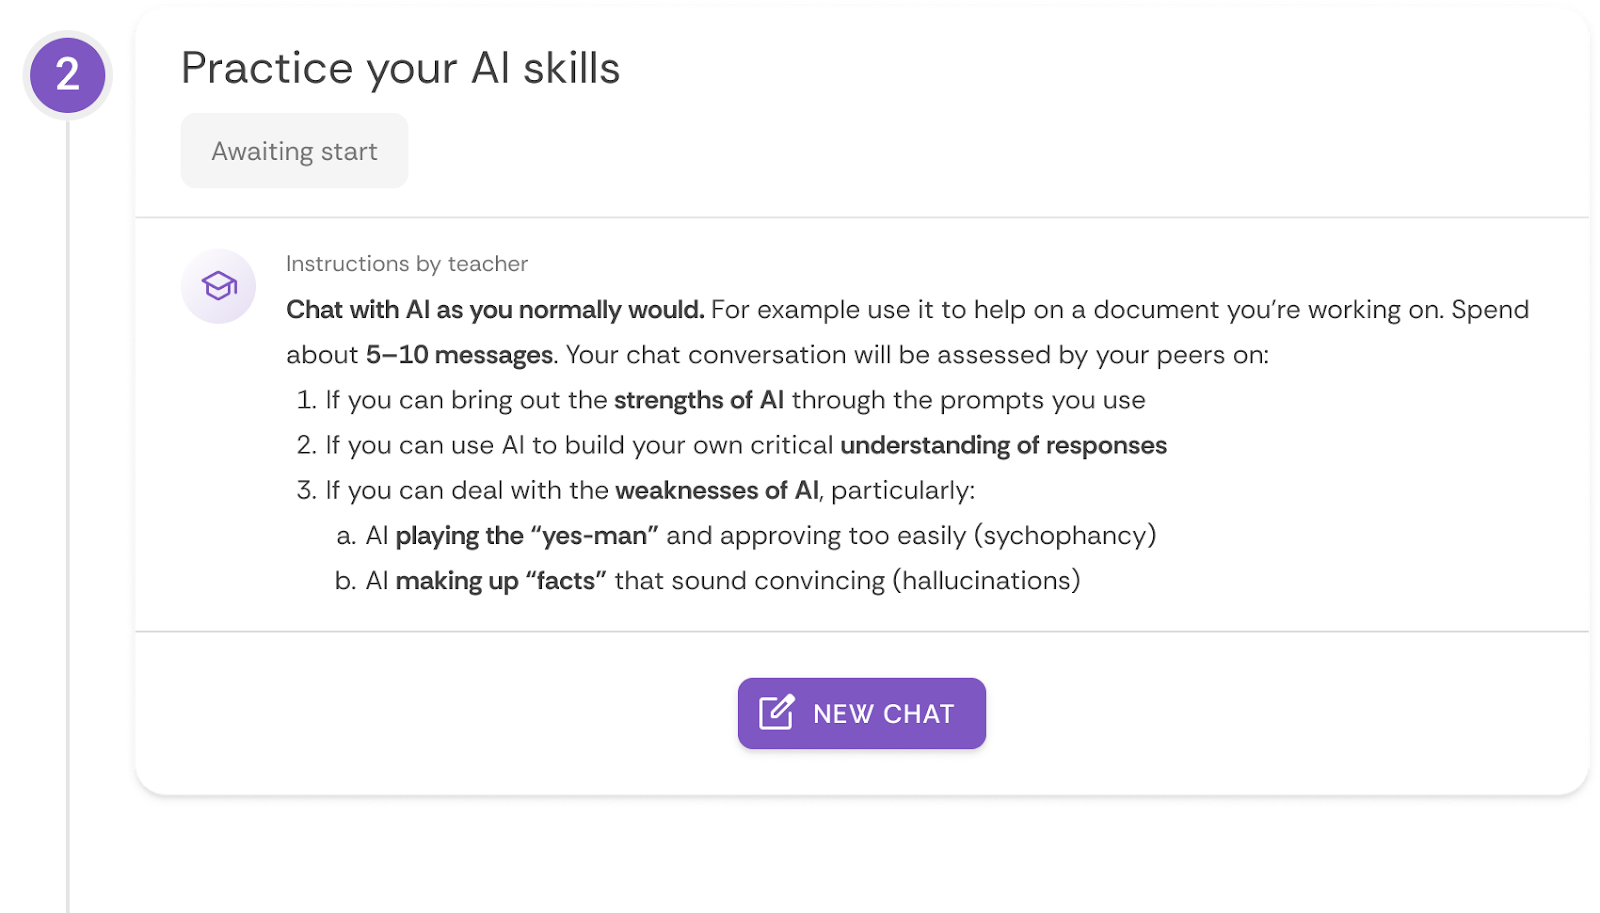The width and height of the screenshot is (1600, 913).
Task: Start a conversation with the NEW CHAT label
Action: pyautogui.click(x=883, y=714)
